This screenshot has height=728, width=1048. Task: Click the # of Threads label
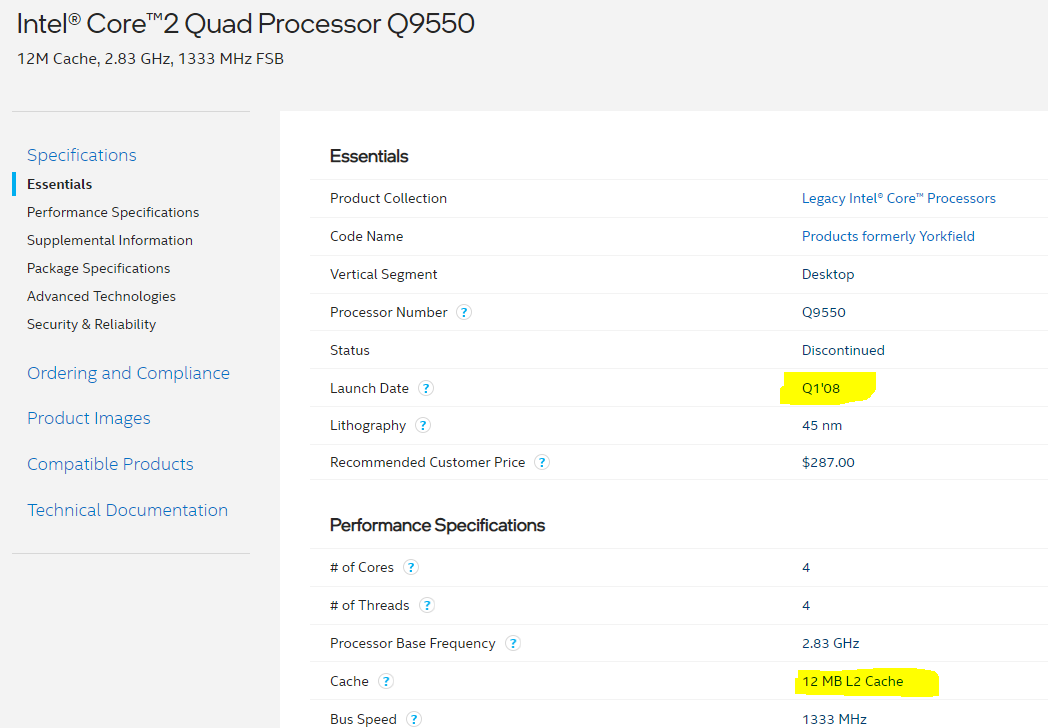click(369, 606)
